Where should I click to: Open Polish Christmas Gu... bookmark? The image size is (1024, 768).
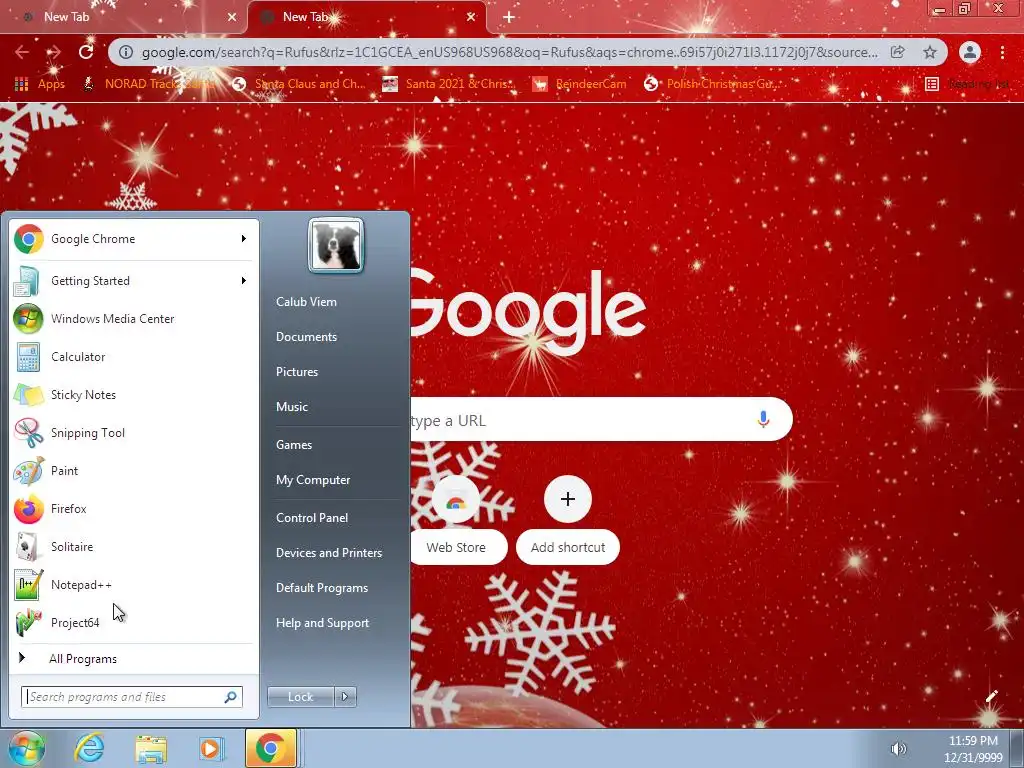click(x=711, y=84)
